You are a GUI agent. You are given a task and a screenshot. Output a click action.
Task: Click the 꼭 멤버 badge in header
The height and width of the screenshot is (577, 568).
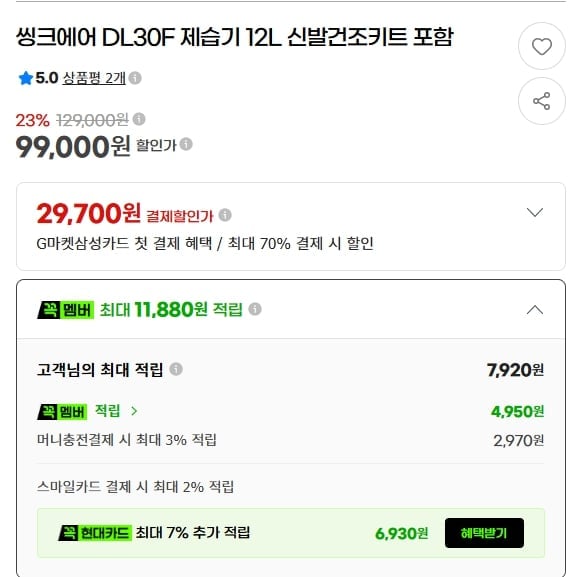65,310
